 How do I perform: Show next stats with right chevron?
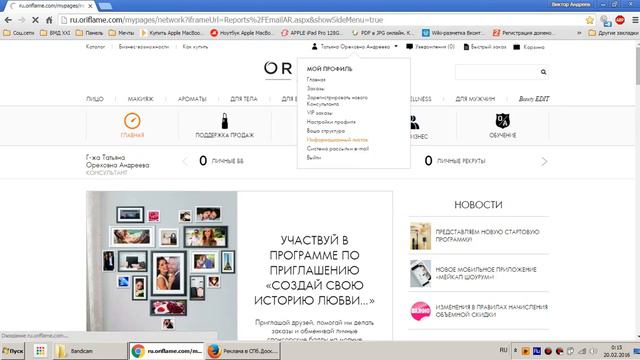[544, 162]
